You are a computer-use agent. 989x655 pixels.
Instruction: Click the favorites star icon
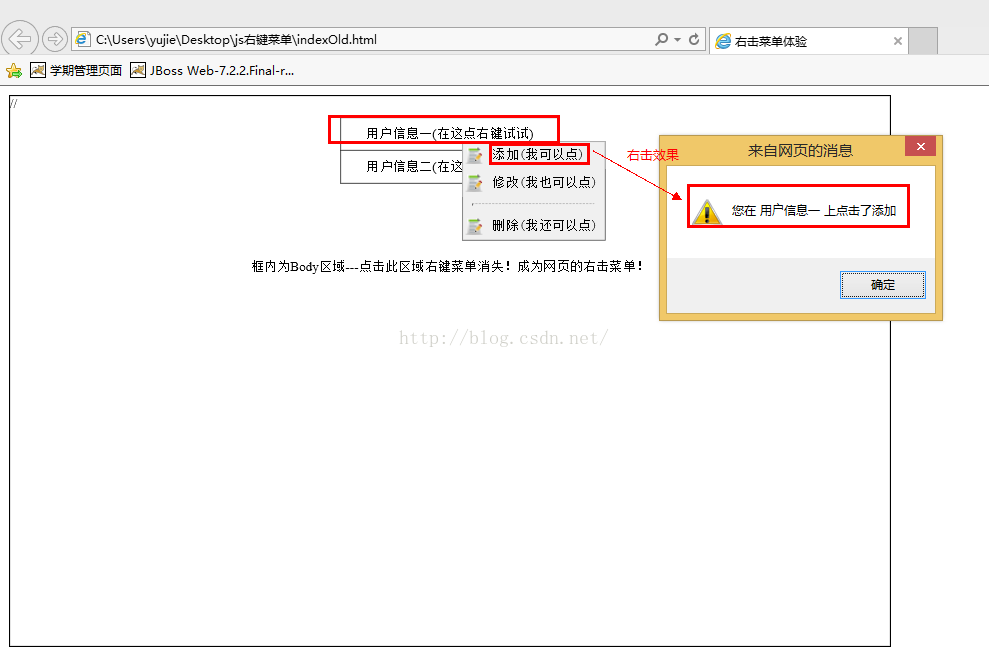point(14,71)
